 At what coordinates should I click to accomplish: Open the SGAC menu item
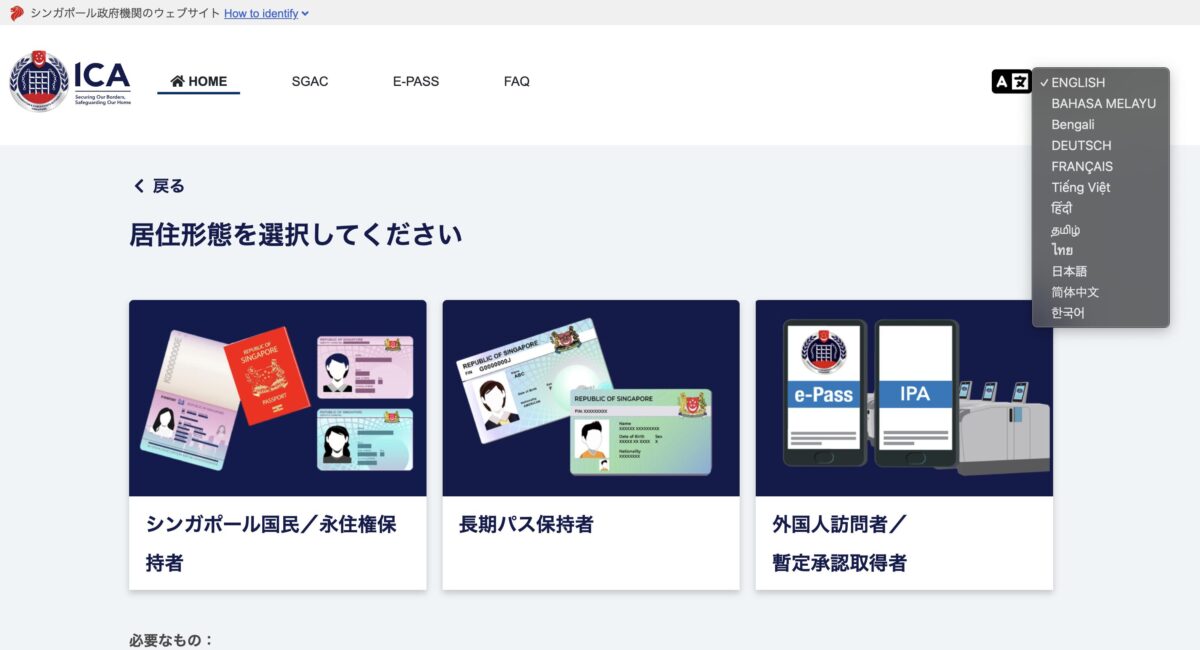[310, 81]
